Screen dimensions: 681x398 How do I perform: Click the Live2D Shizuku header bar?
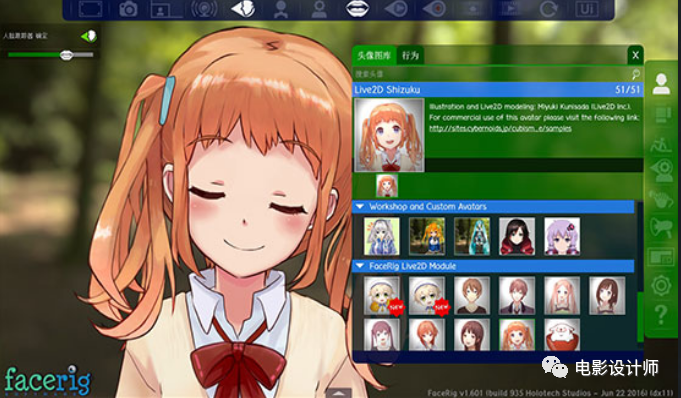point(498,90)
